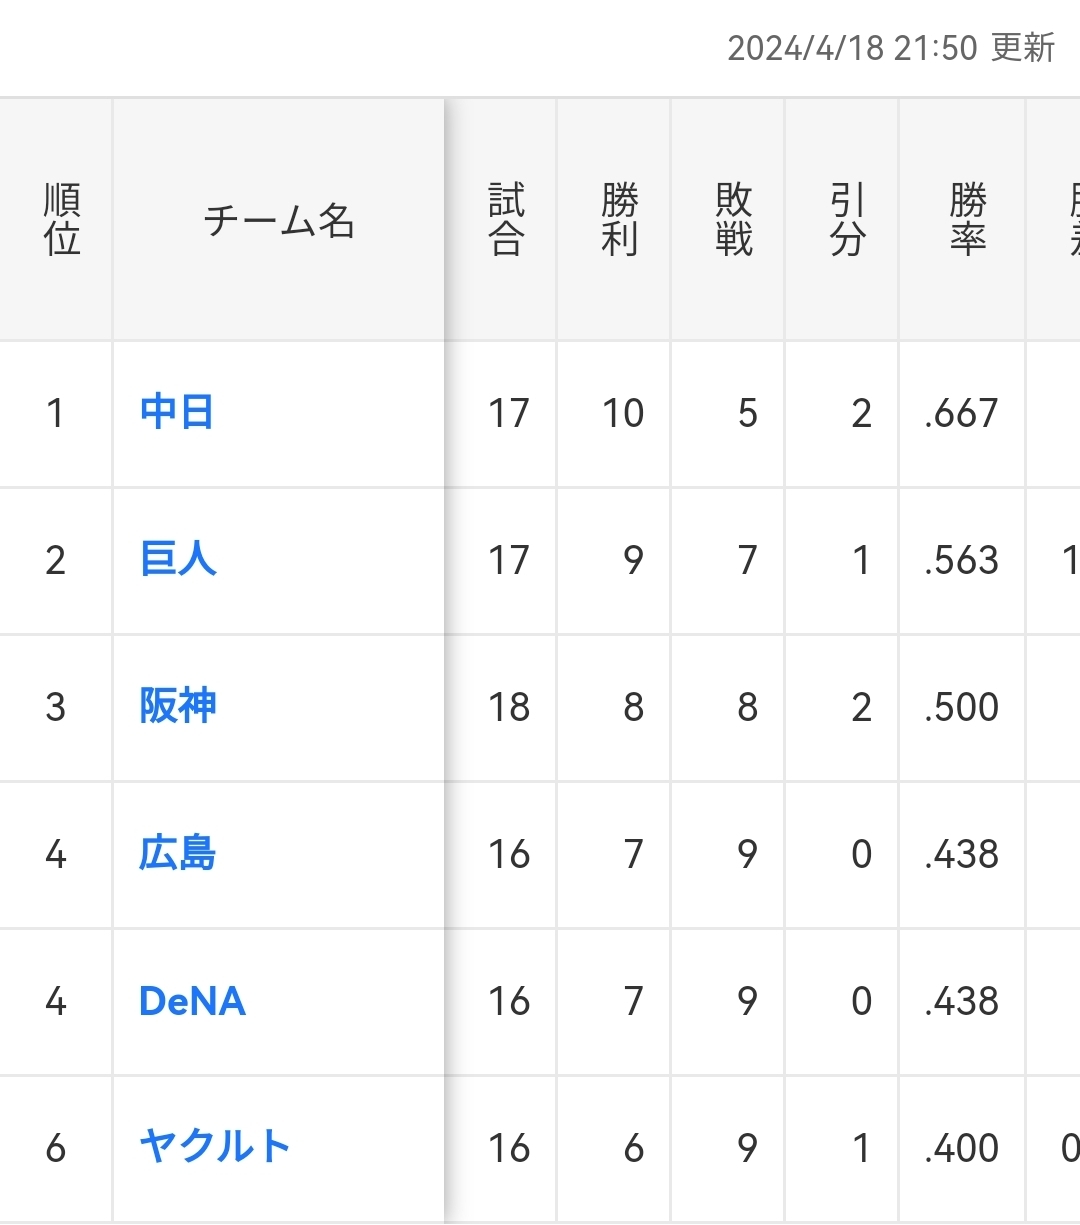Click the 勝利 column header

pyautogui.click(x=620, y=220)
